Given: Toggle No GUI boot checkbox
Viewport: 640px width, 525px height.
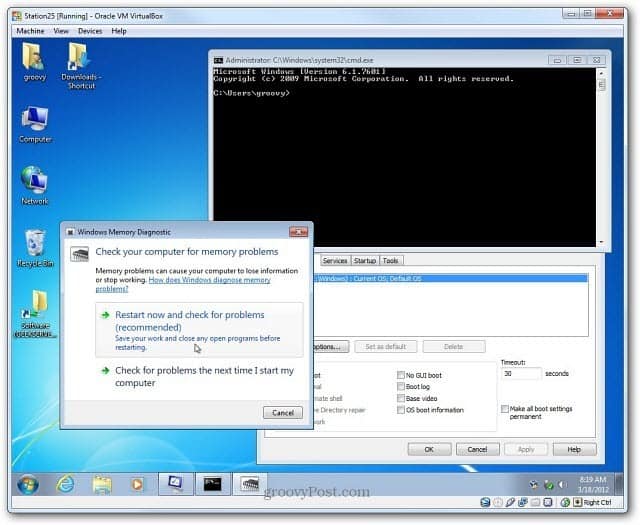Looking at the screenshot, I should (x=401, y=375).
